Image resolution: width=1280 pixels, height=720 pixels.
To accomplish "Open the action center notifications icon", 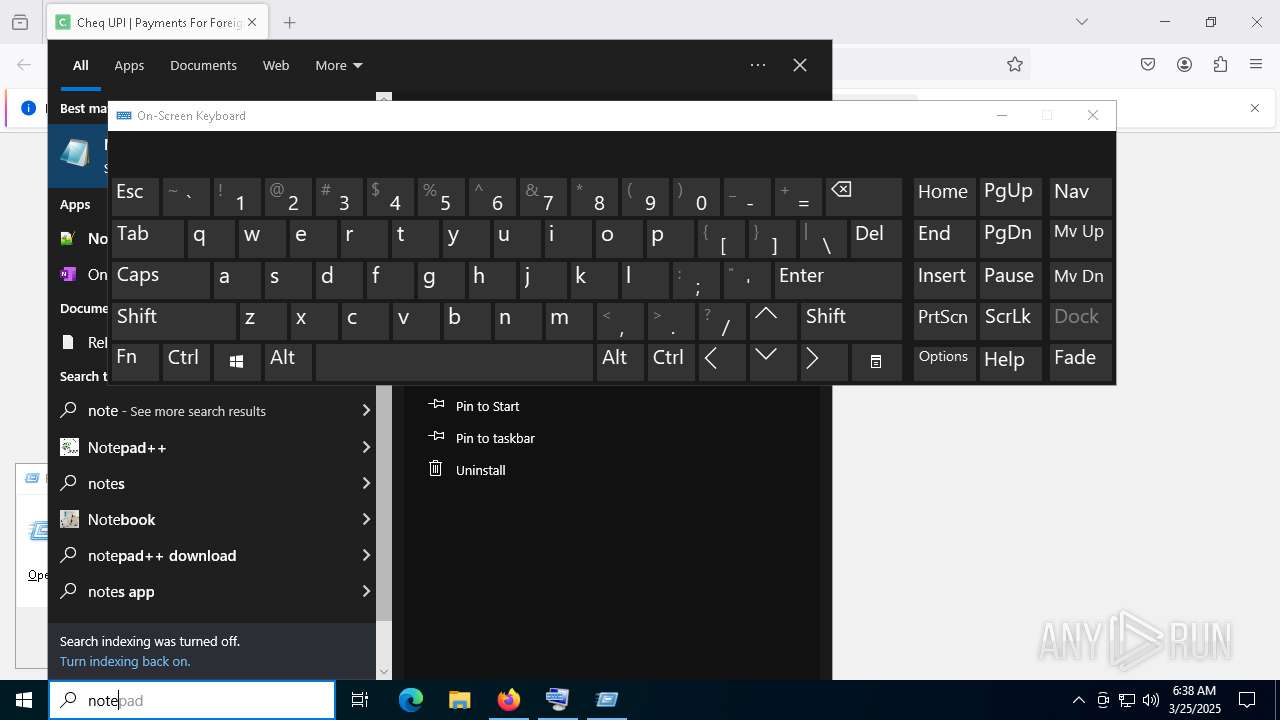I will tap(1247, 700).
